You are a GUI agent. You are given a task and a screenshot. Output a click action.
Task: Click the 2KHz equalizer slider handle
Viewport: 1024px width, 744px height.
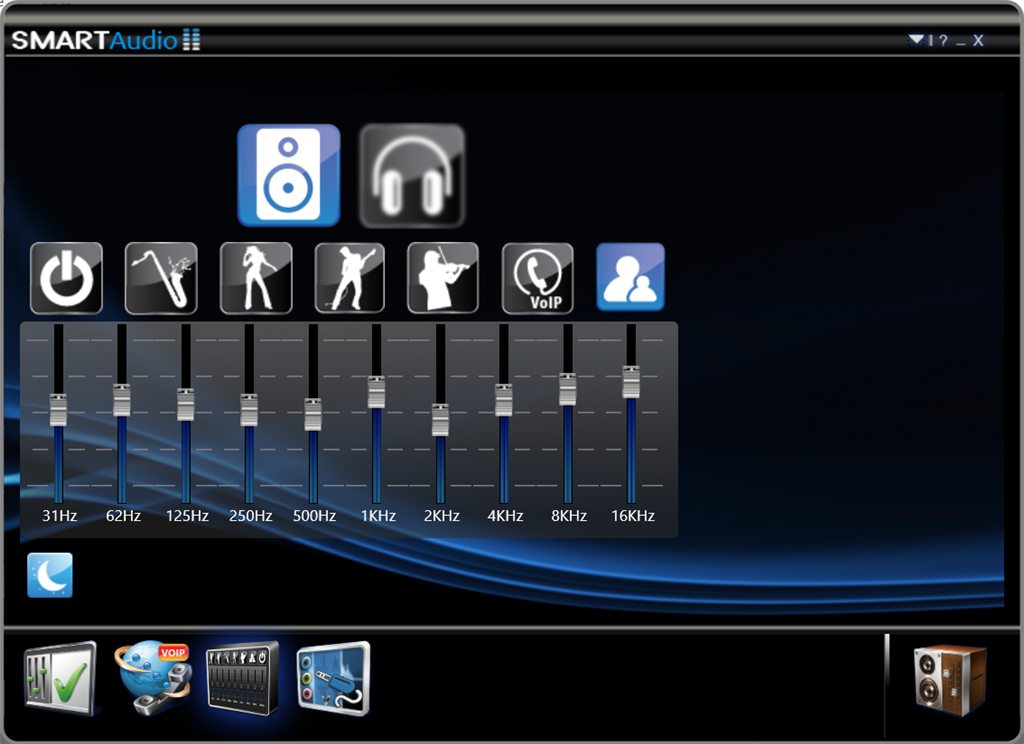440,420
